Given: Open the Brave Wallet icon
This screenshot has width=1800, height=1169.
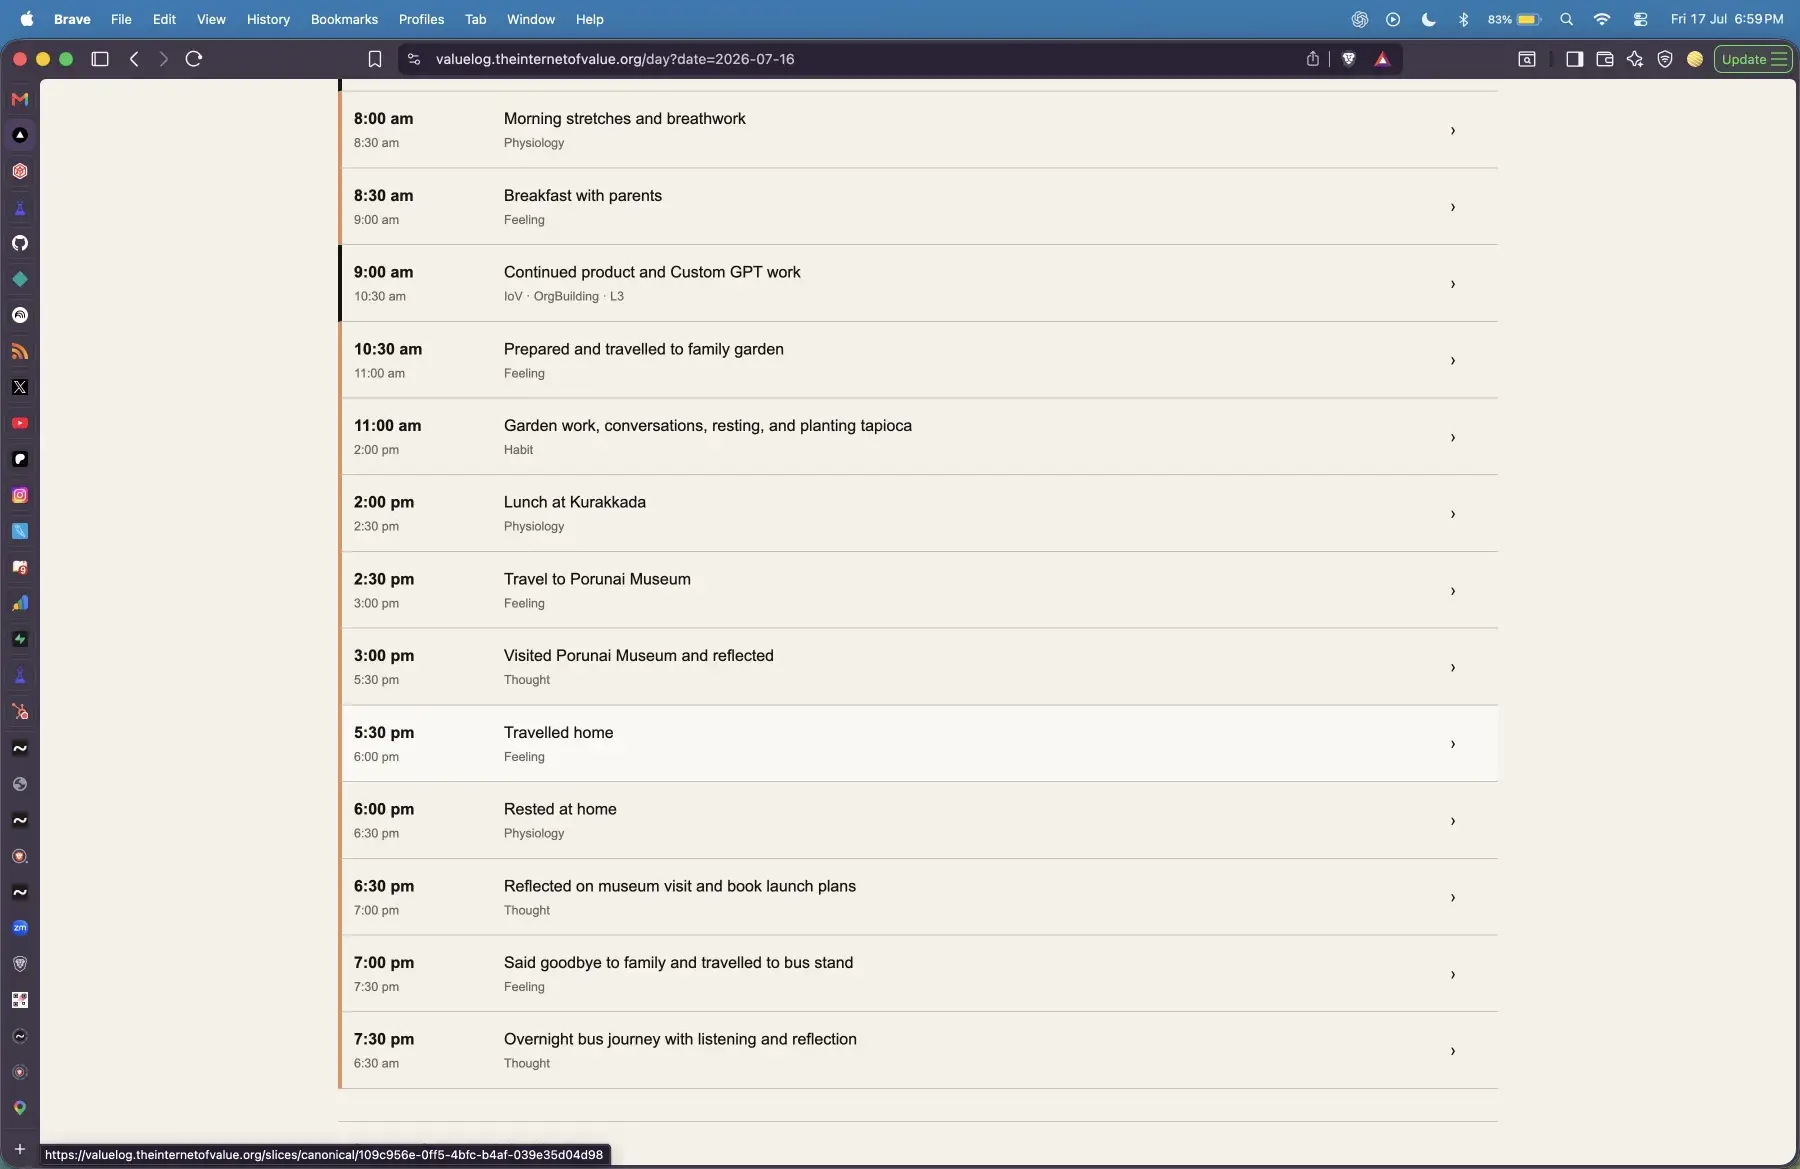Looking at the screenshot, I should pos(1605,59).
